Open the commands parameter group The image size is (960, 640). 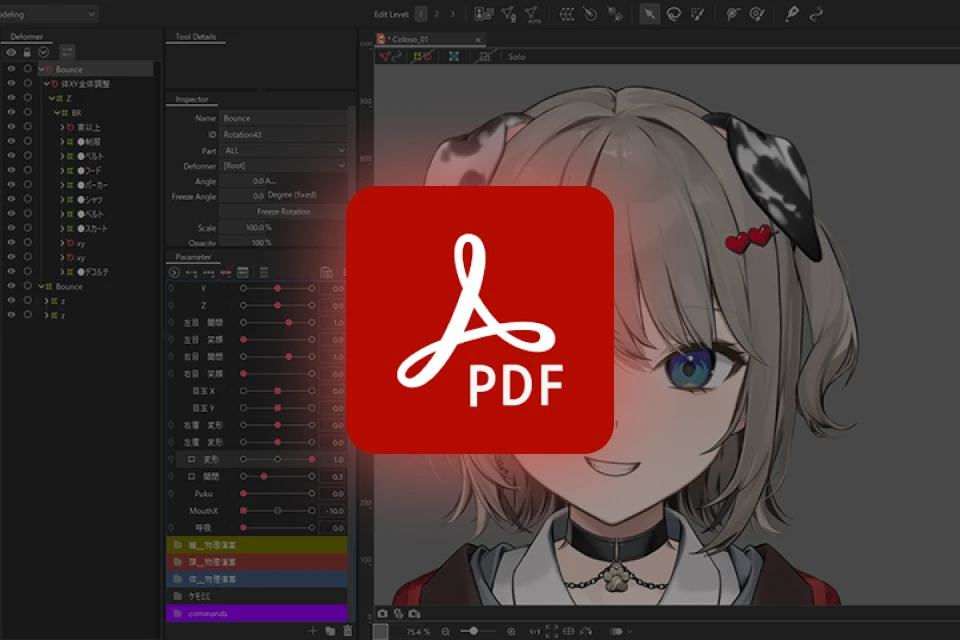point(257,613)
